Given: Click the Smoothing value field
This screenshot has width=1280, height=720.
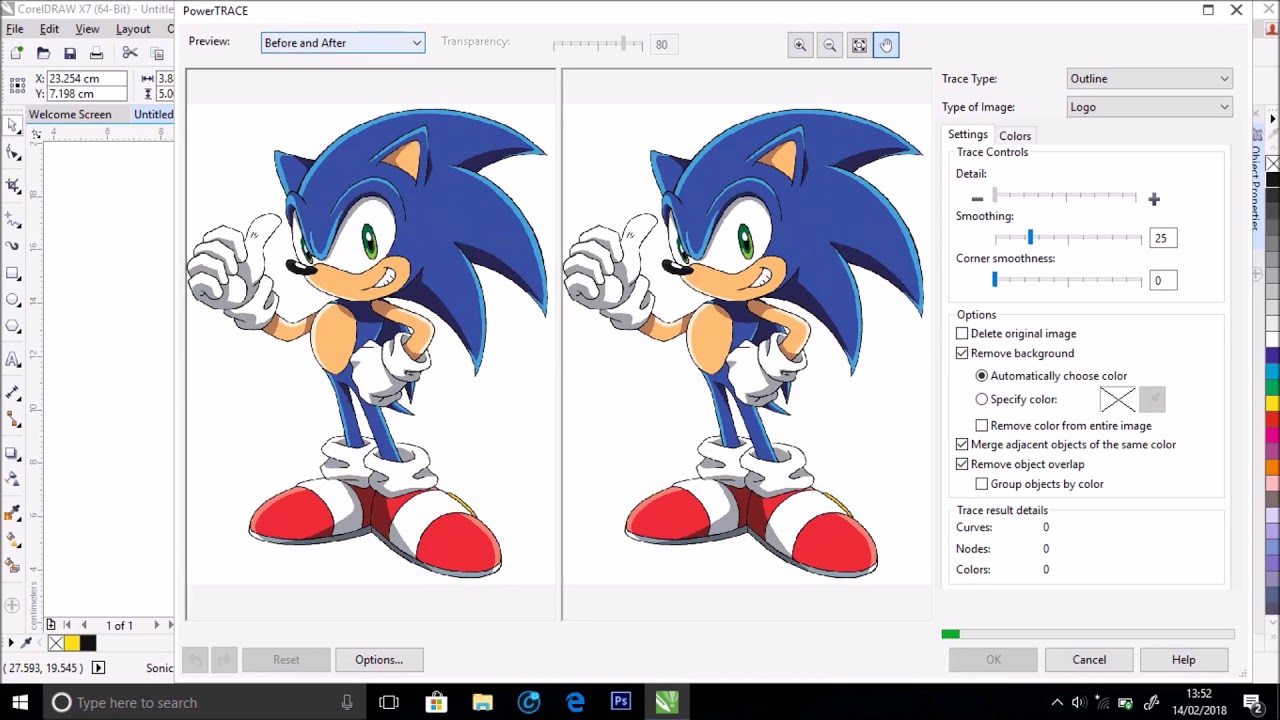Looking at the screenshot, I should click(1163, 238).
